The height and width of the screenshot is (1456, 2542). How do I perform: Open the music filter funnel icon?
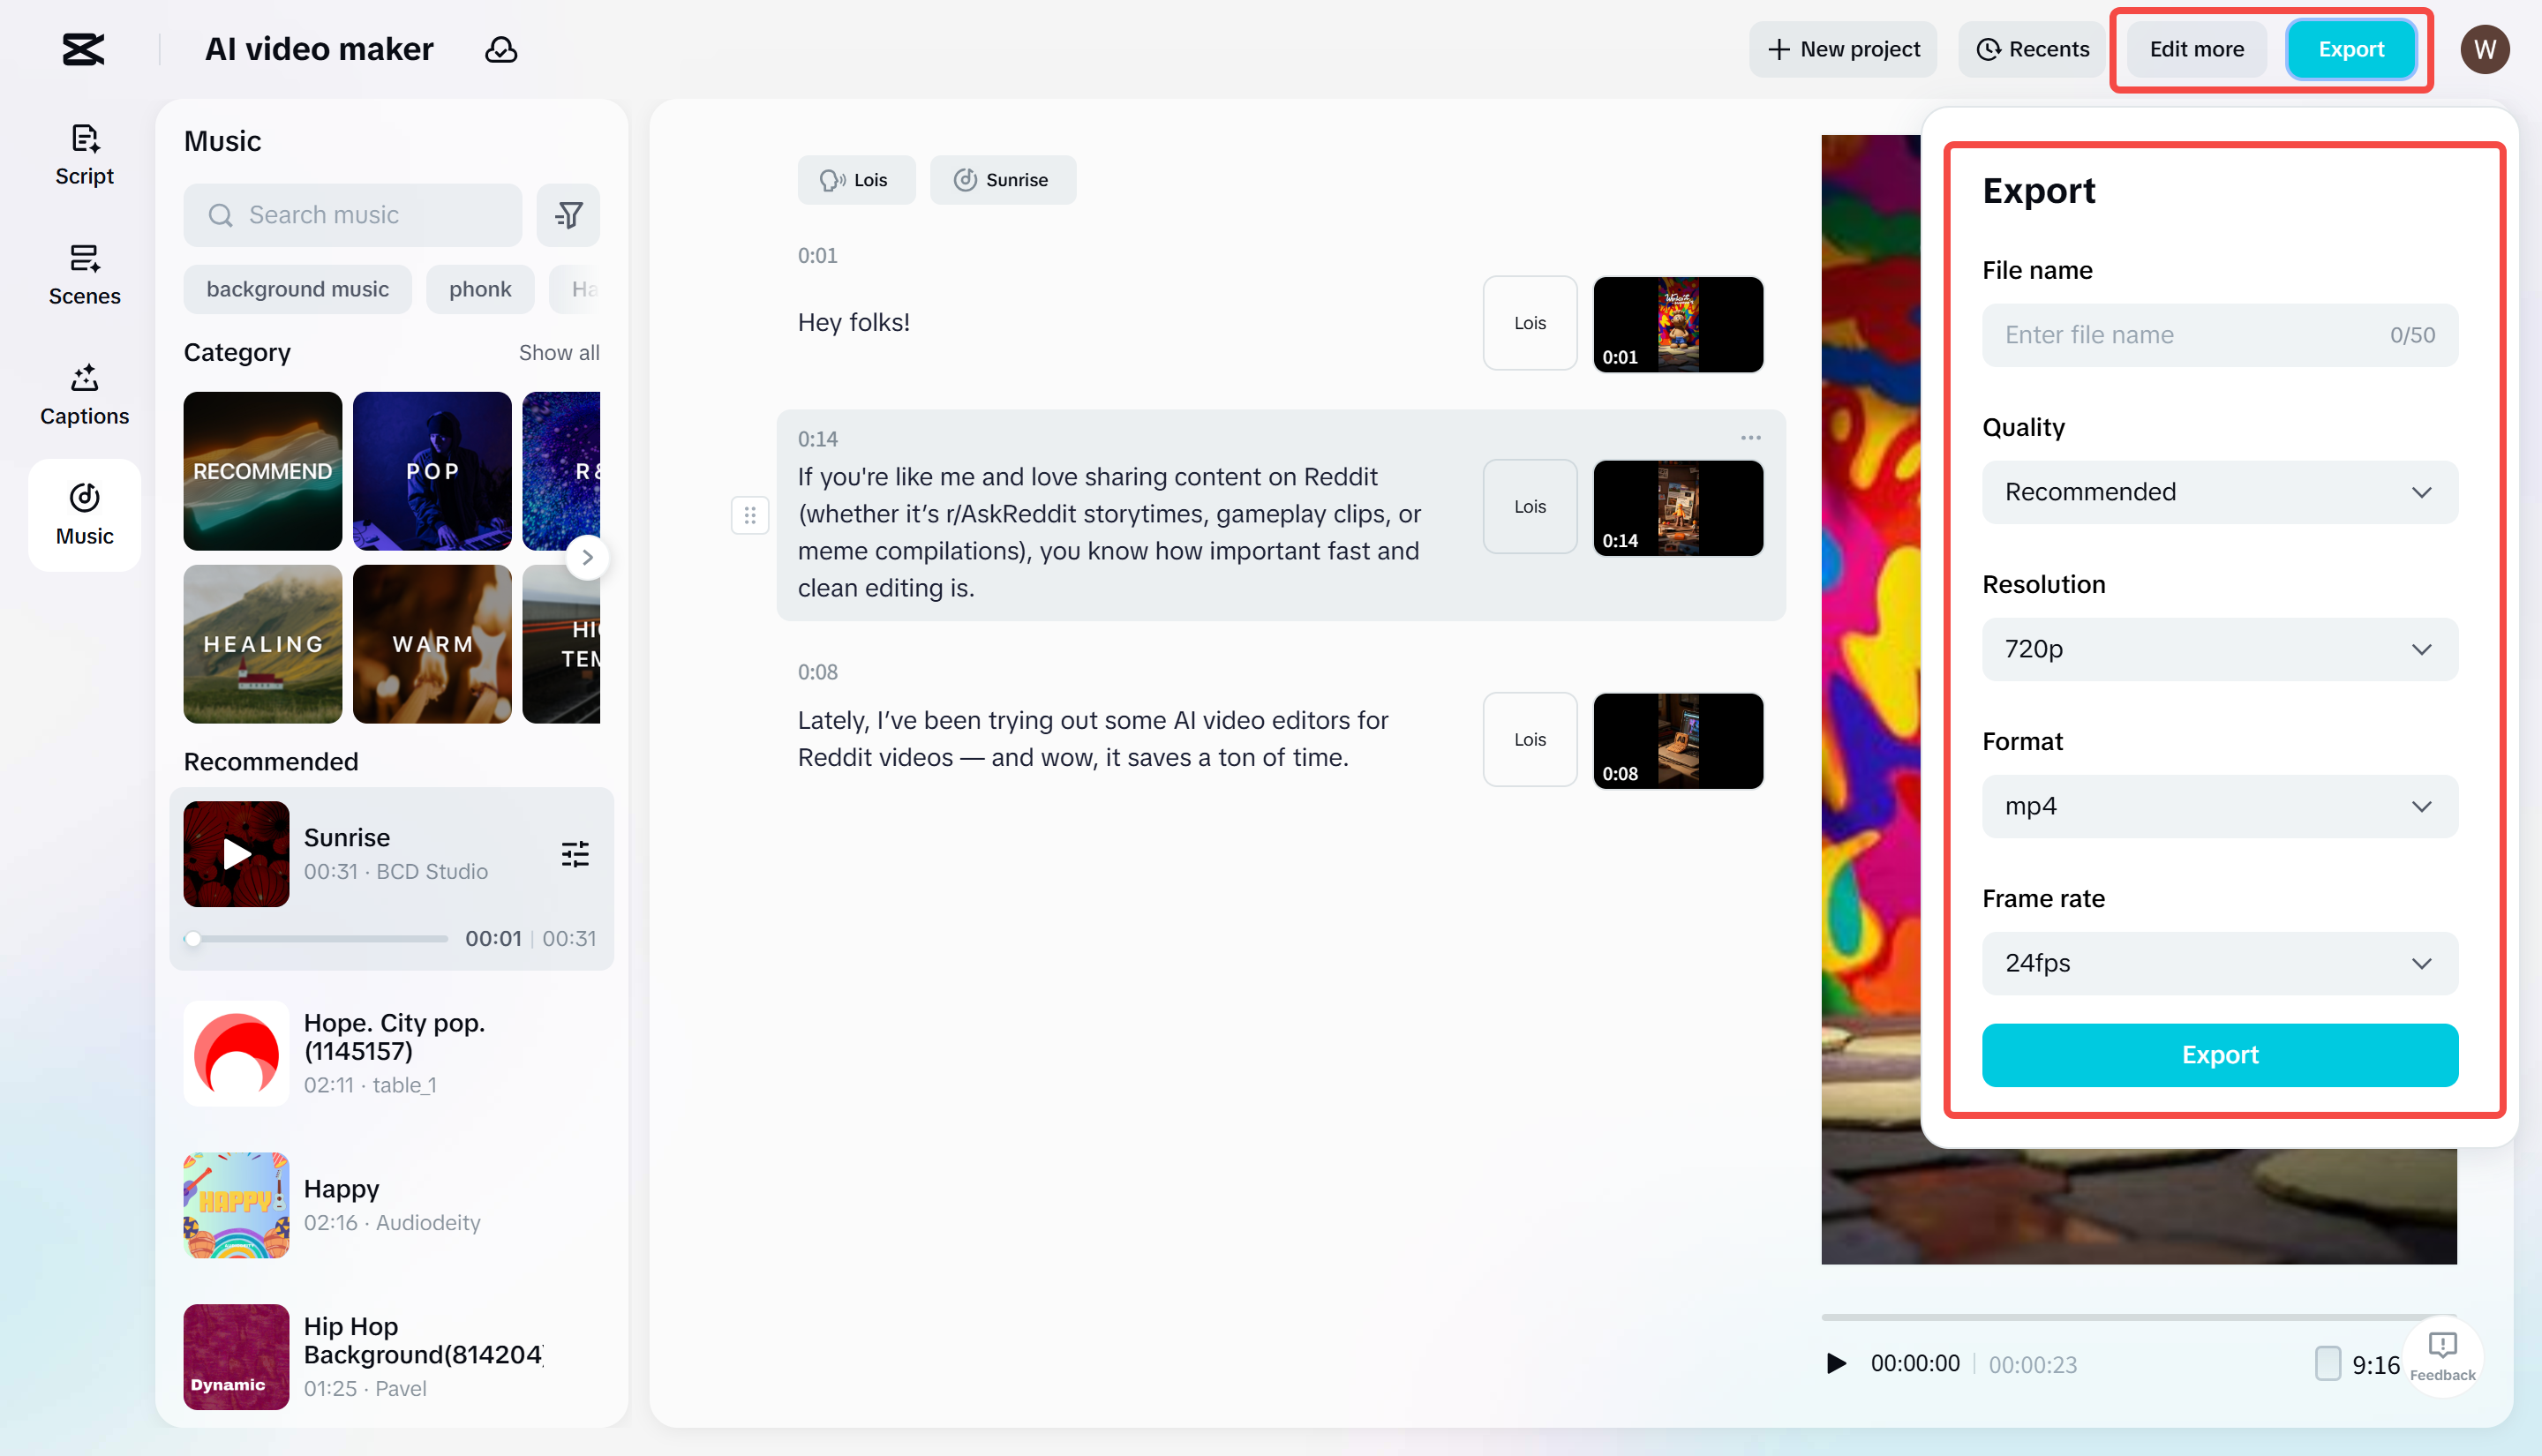568,214
